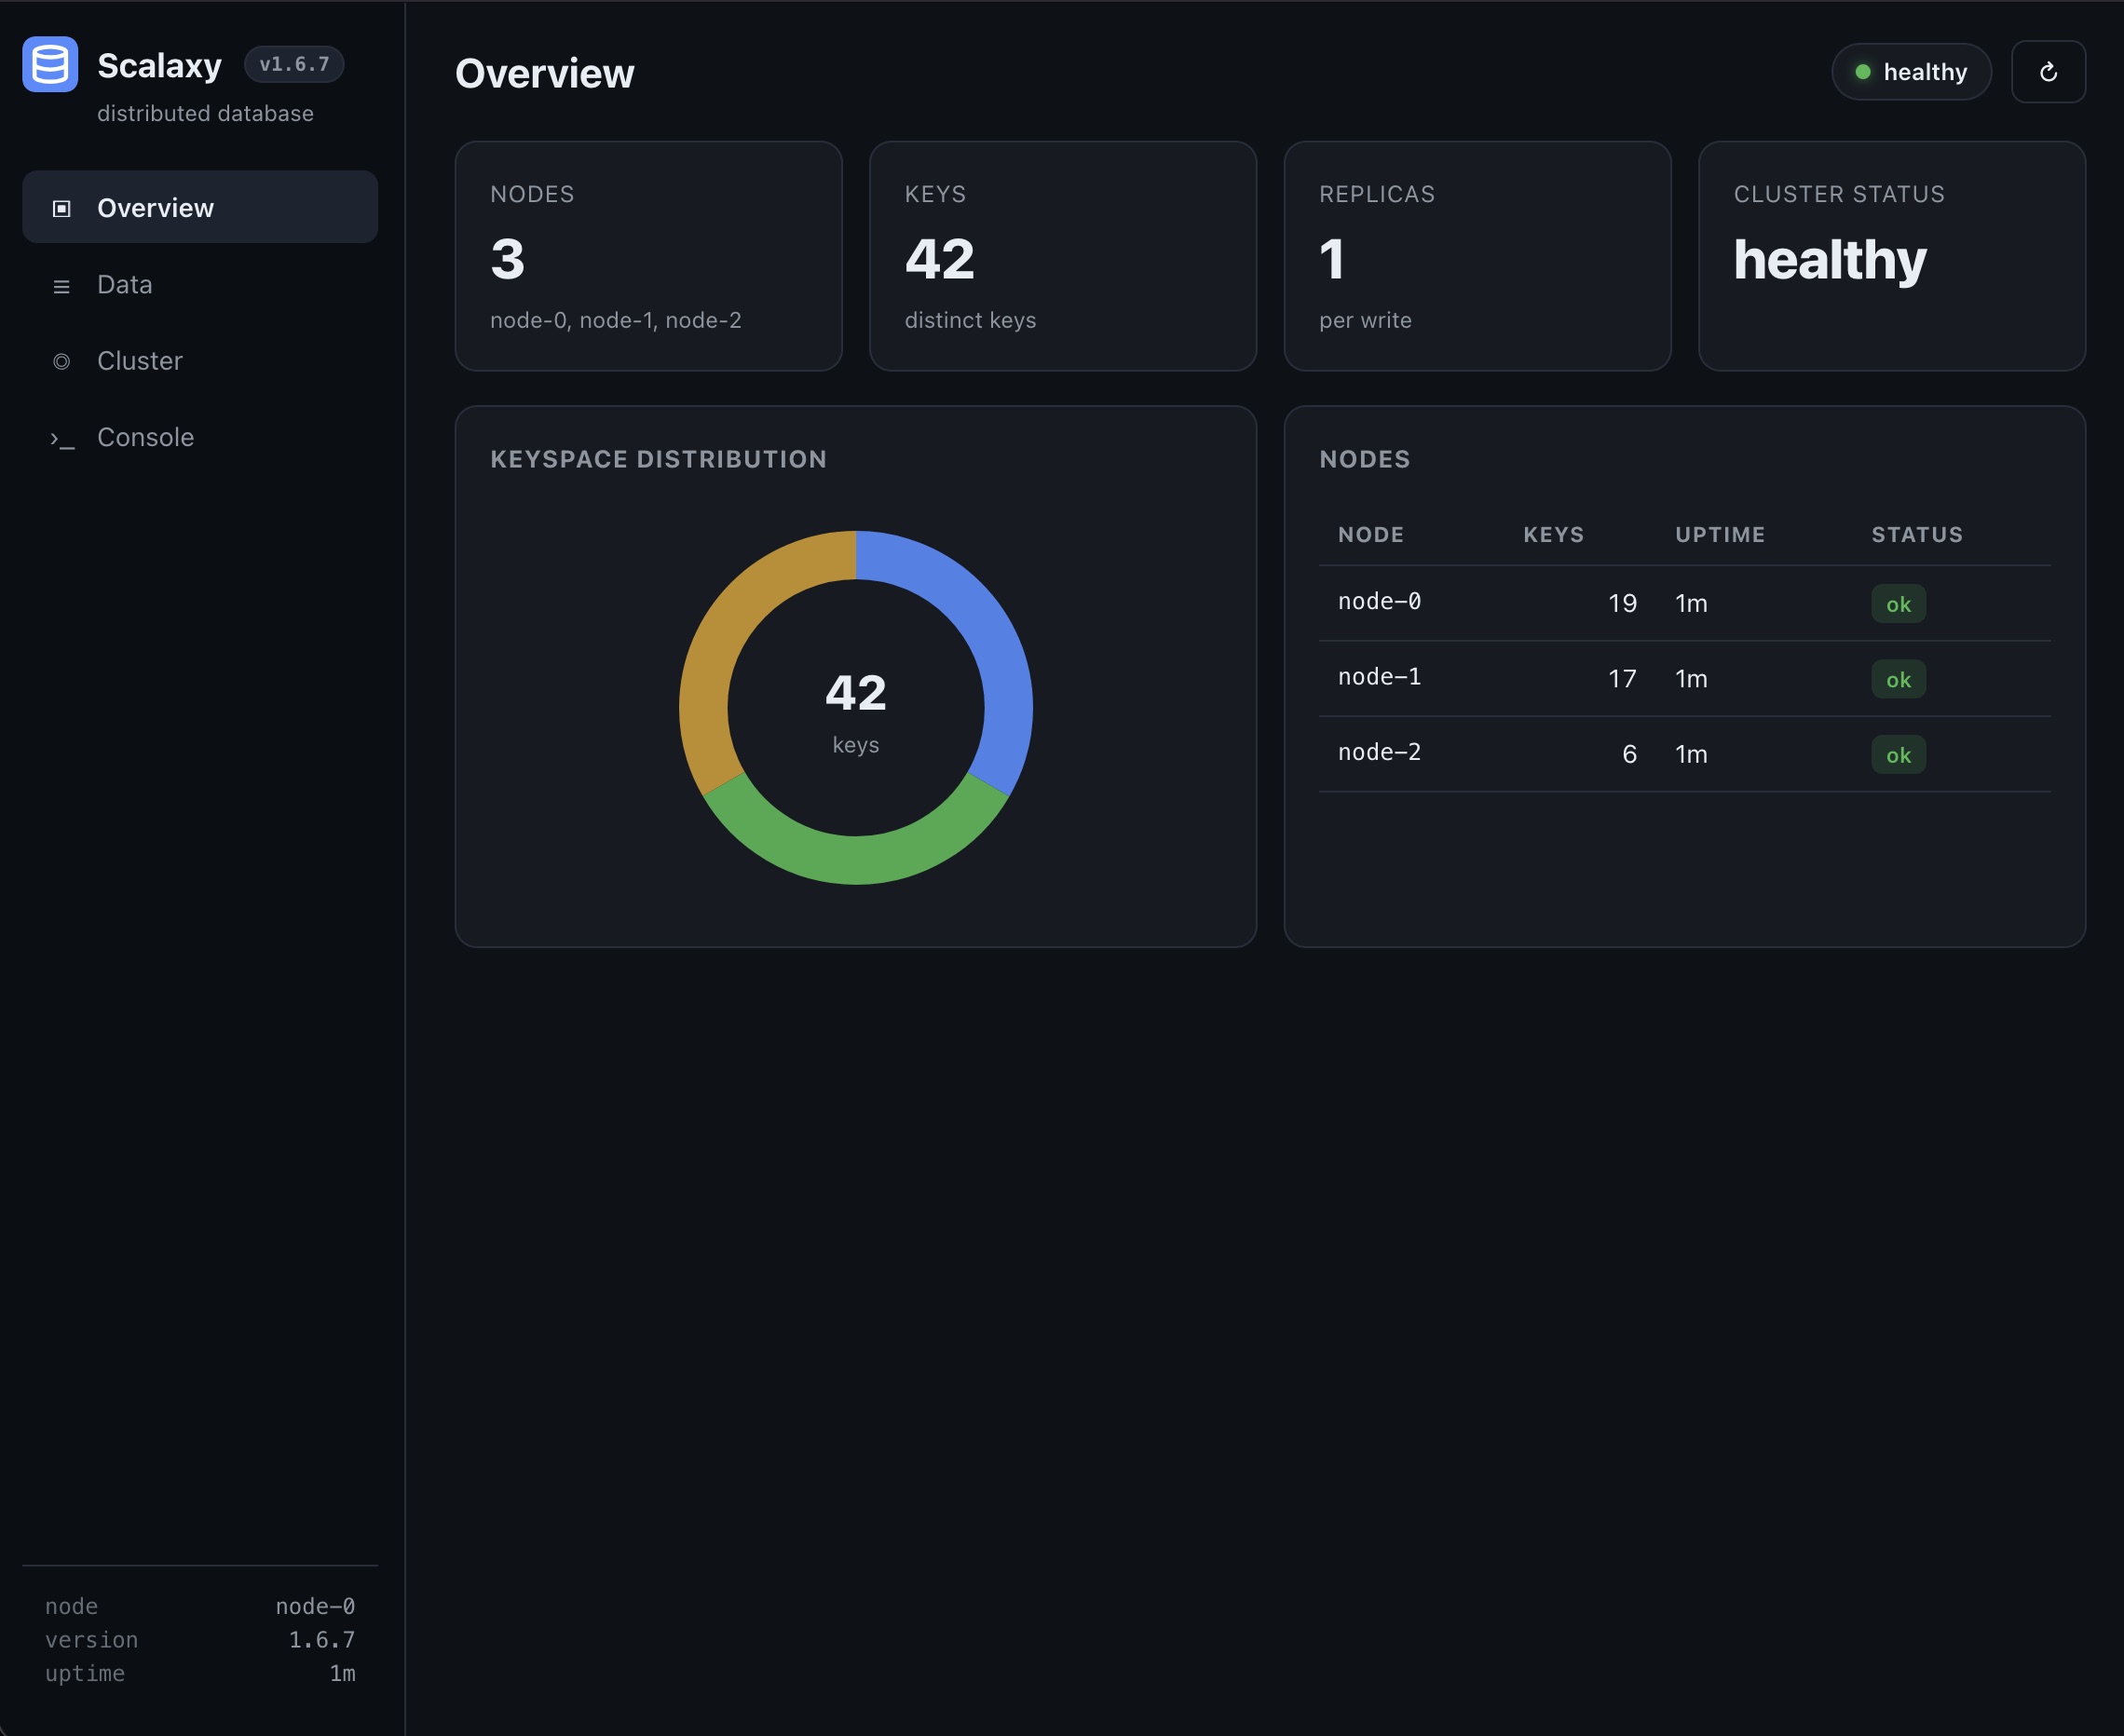Click the NODE column header
The height and width of the screenshot is (1736, 2124).
coord(1371,535)
